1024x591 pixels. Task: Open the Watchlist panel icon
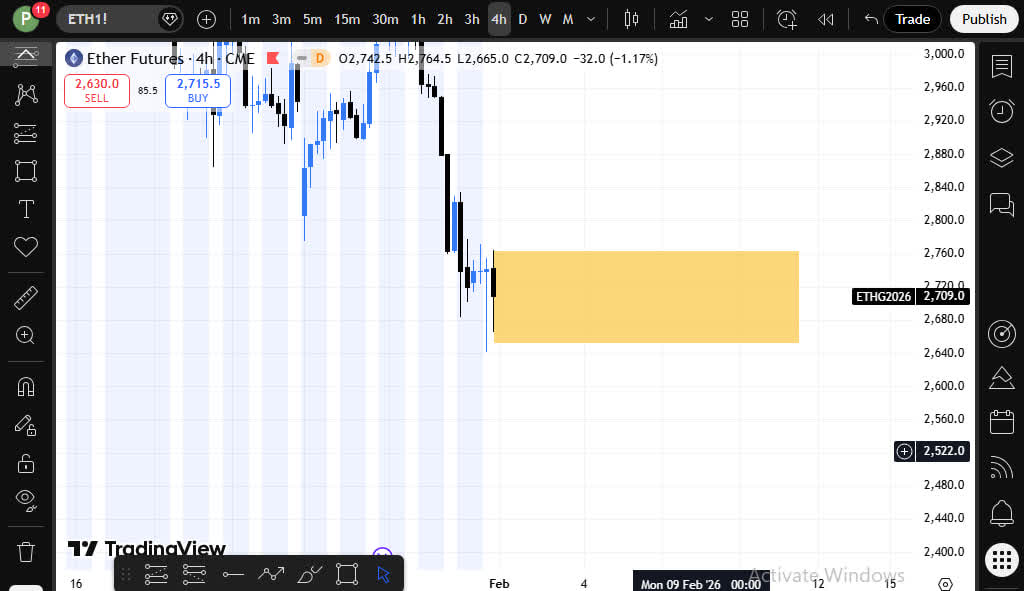point(1001,66)
